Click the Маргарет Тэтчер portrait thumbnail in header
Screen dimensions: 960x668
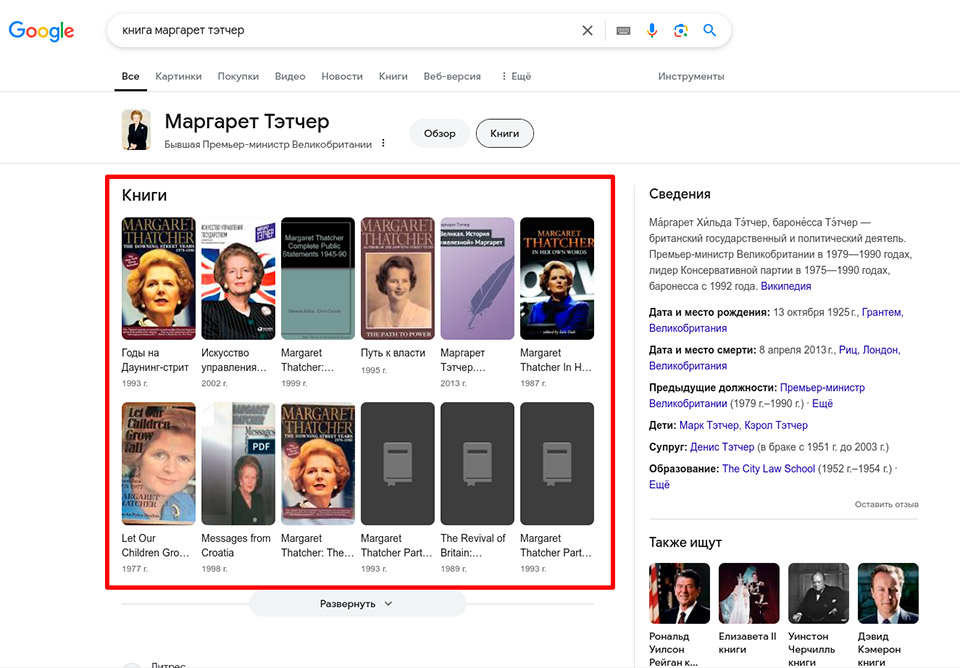136,130
